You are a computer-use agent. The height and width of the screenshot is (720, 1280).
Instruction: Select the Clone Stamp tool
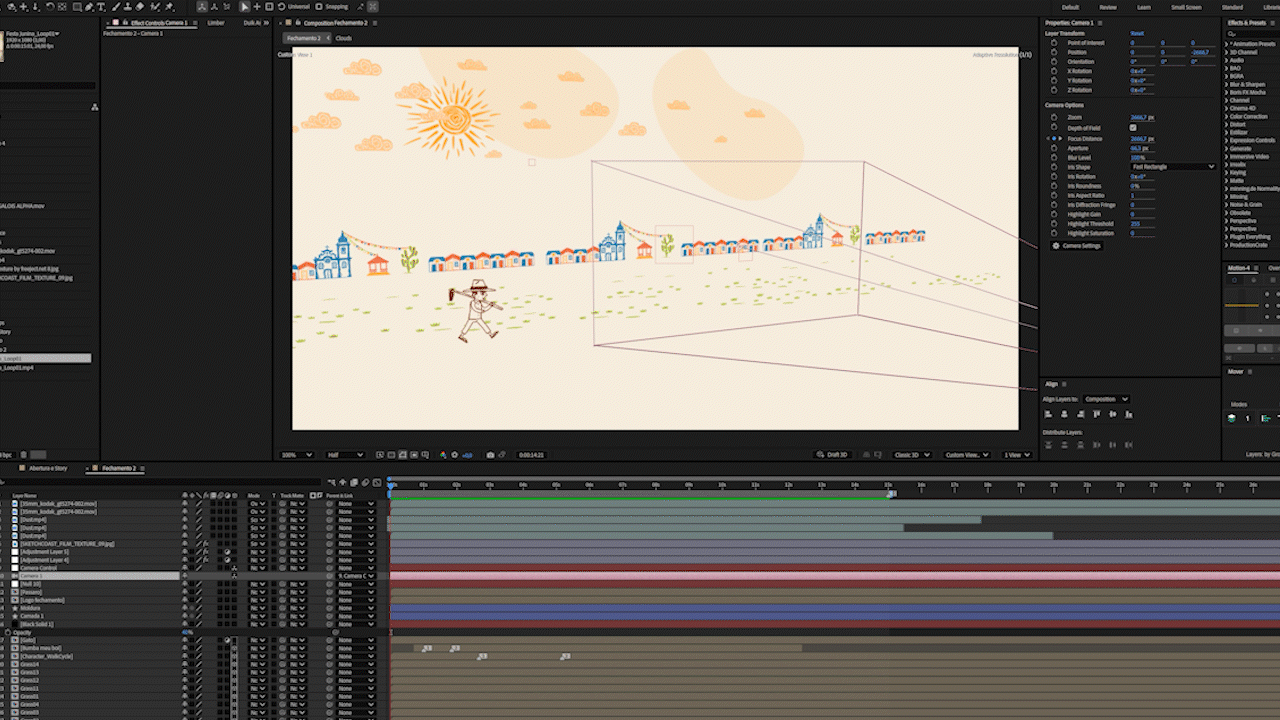(x=127, y=6)
